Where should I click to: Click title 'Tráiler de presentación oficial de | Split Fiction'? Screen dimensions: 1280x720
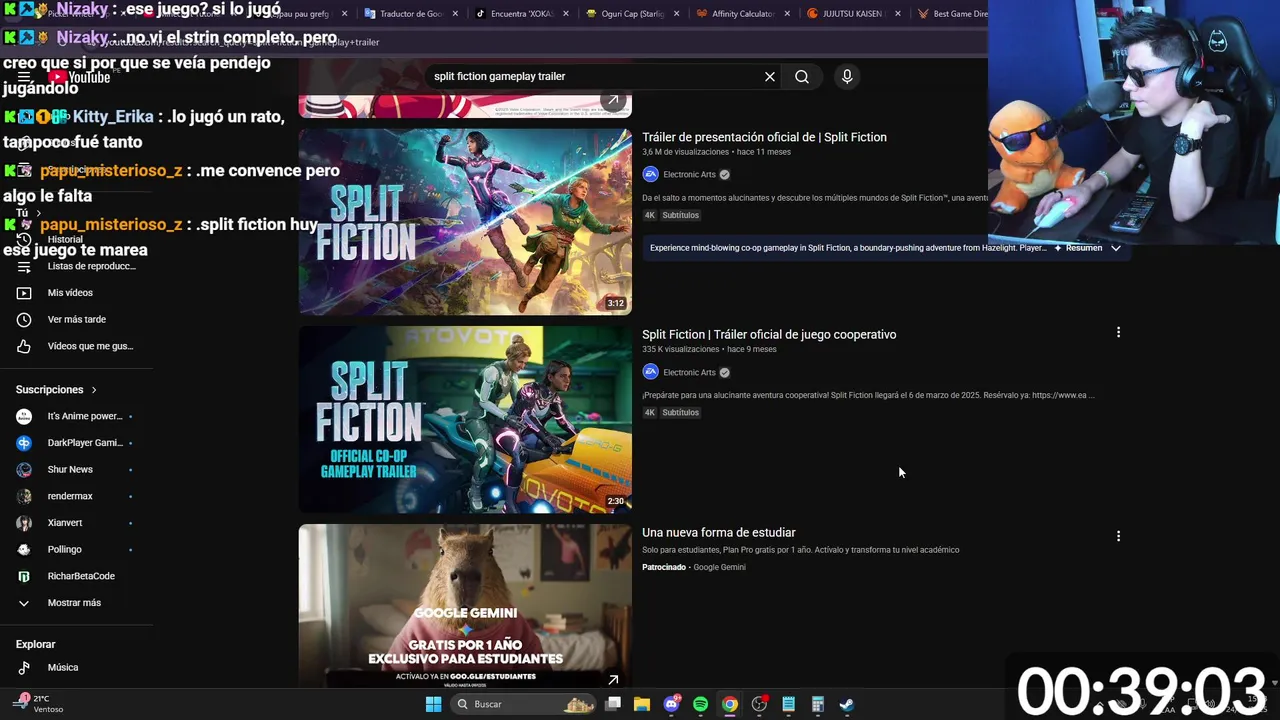(x=764, y=137)
